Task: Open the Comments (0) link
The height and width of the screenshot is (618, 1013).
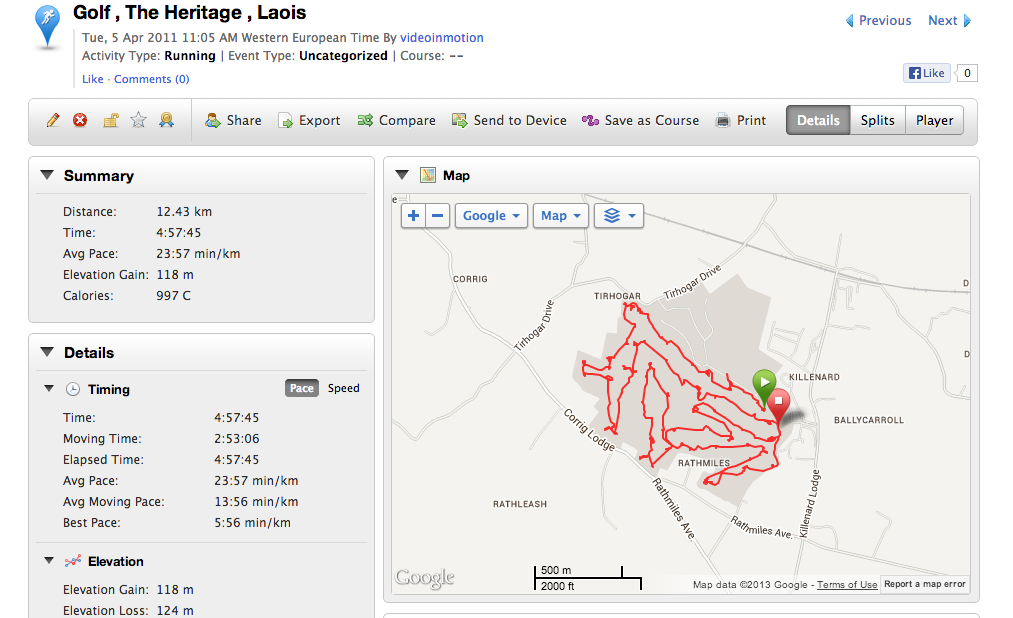Action: [152, 79]
